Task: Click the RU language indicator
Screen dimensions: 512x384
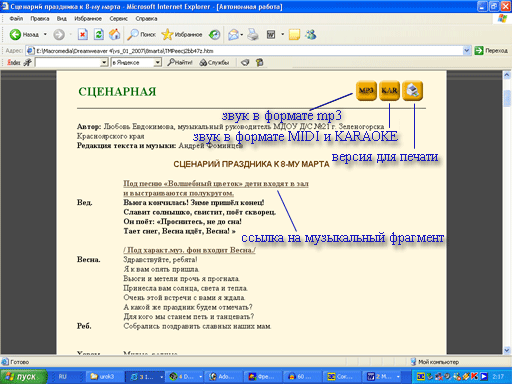Action: [x=62, y=377]
